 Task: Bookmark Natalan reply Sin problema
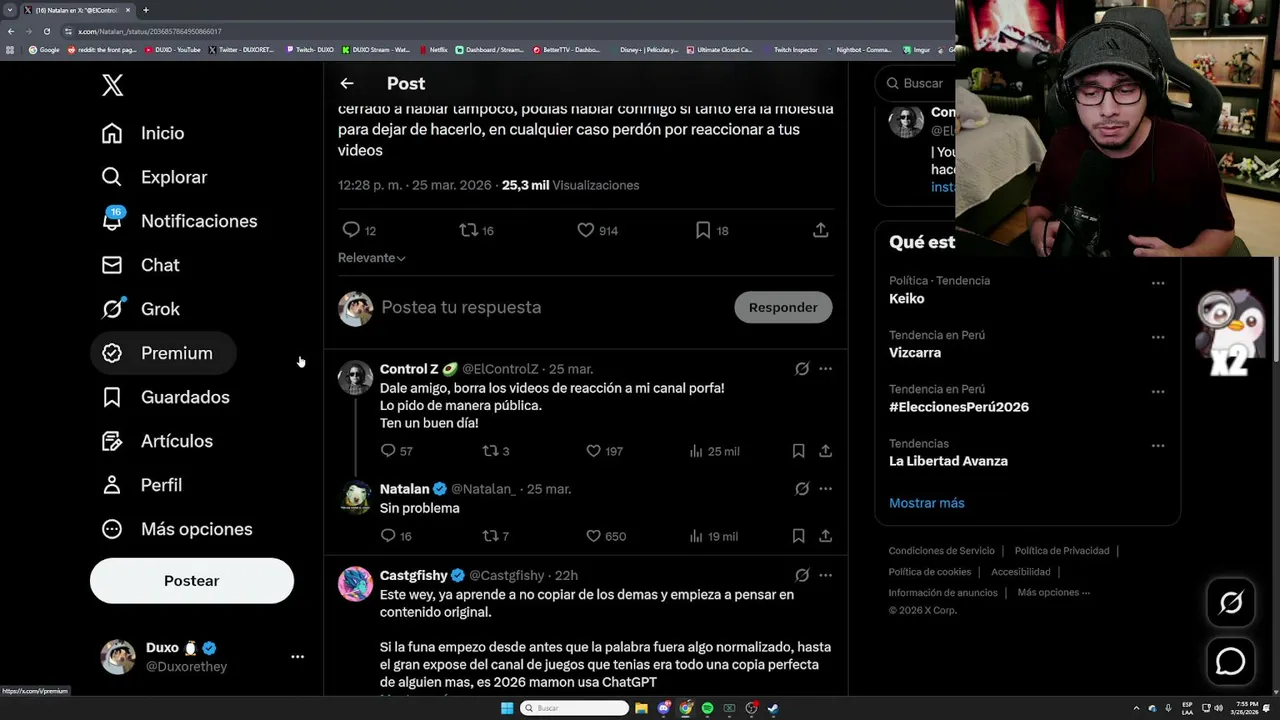[x=798, y=536]
